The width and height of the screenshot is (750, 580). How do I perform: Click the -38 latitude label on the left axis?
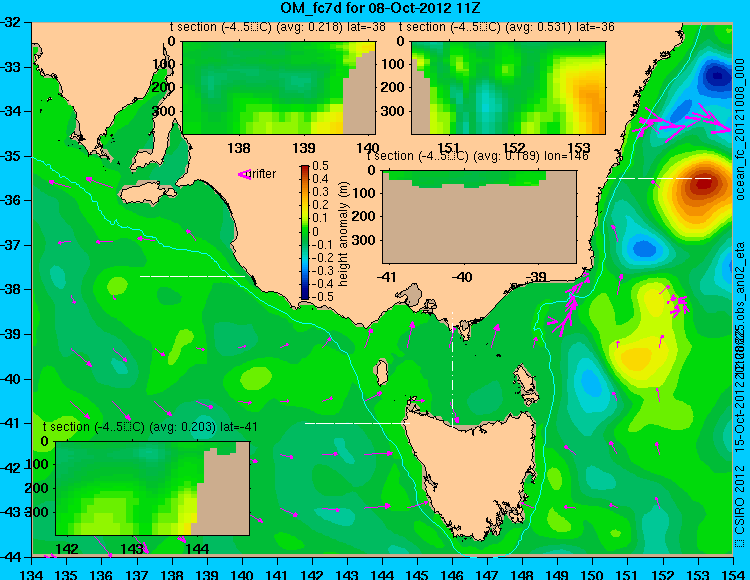coord(11,289)
